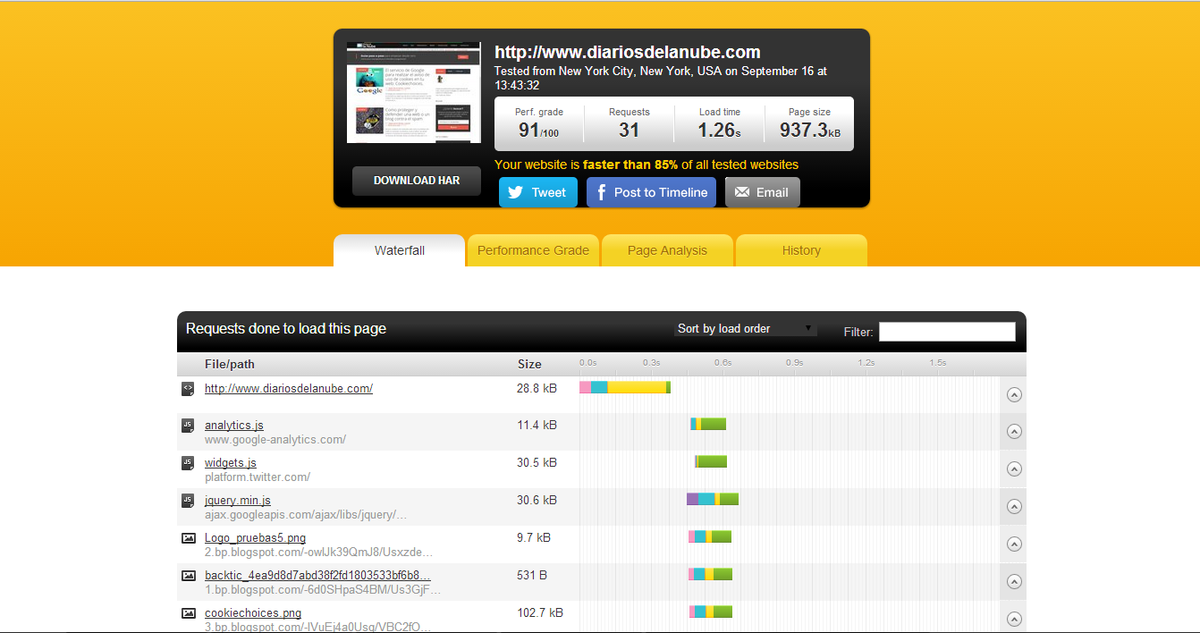The width and height of the screenshot is (1200, 633).
Task: Click the website screenshot thumbnail
Action: (414, 92)
